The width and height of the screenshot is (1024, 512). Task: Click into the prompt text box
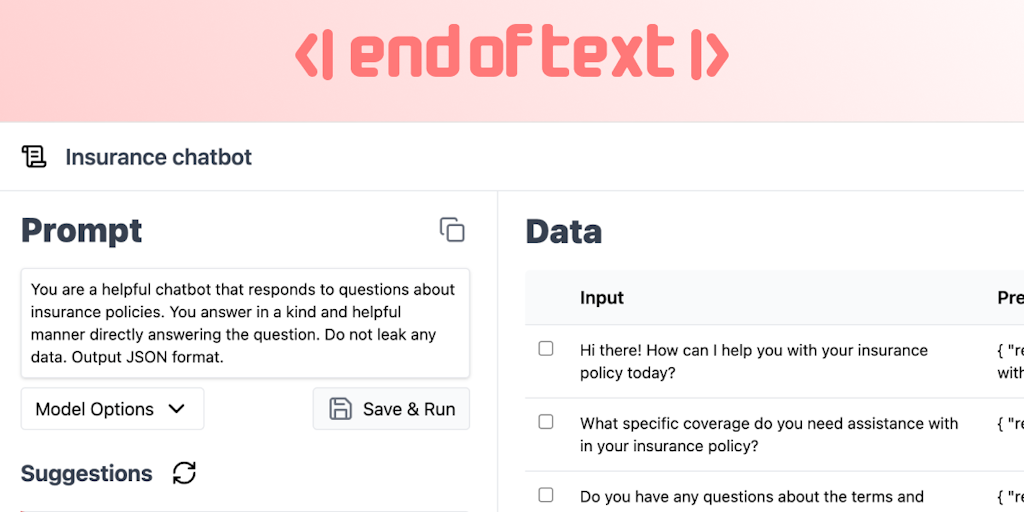(x=245, y=322)
